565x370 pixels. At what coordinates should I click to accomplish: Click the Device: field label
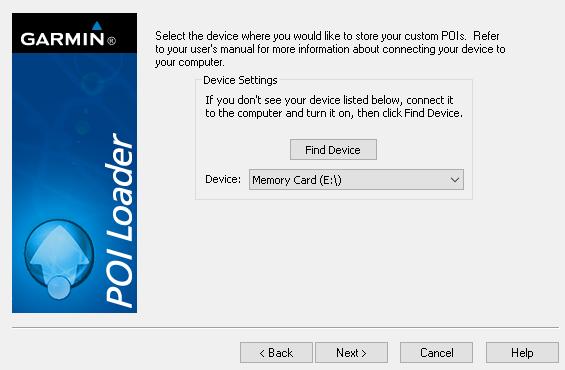coord(223,179)
